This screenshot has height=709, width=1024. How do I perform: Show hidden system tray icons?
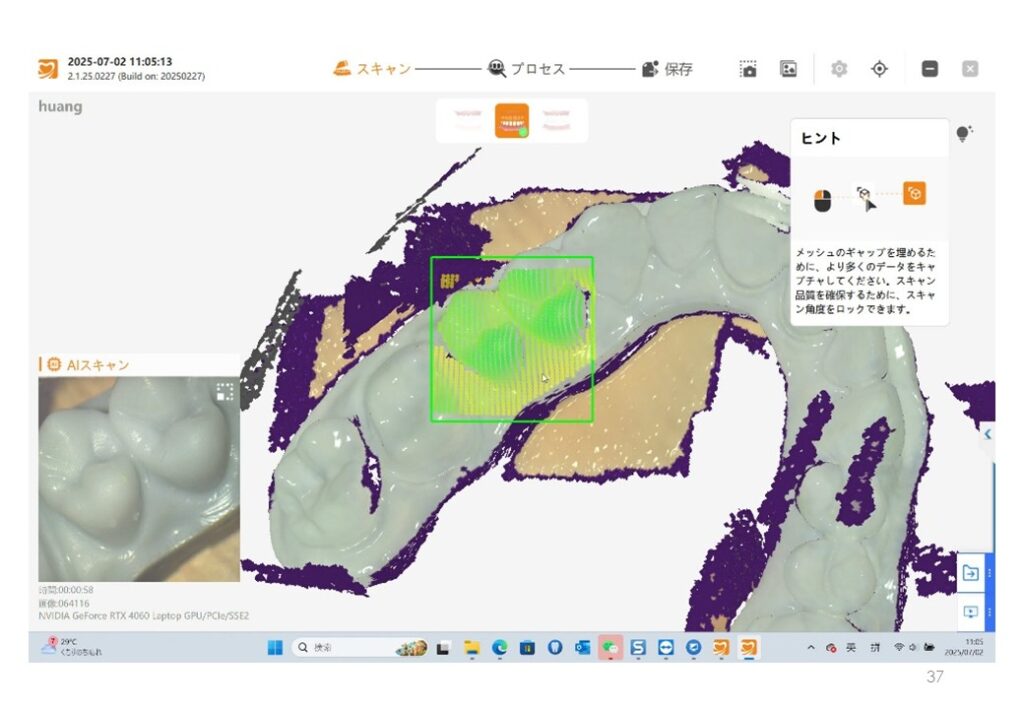coord(810,648)
